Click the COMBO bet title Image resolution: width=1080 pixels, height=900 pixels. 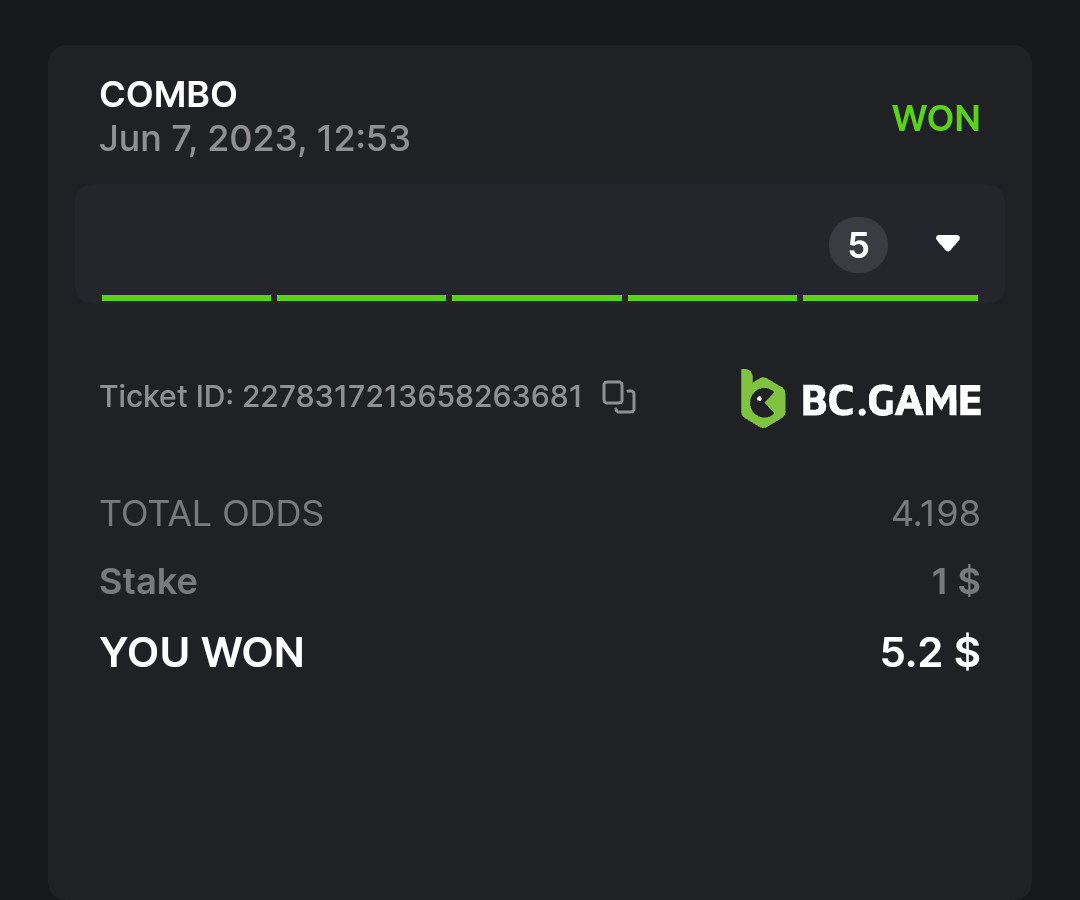168,95
